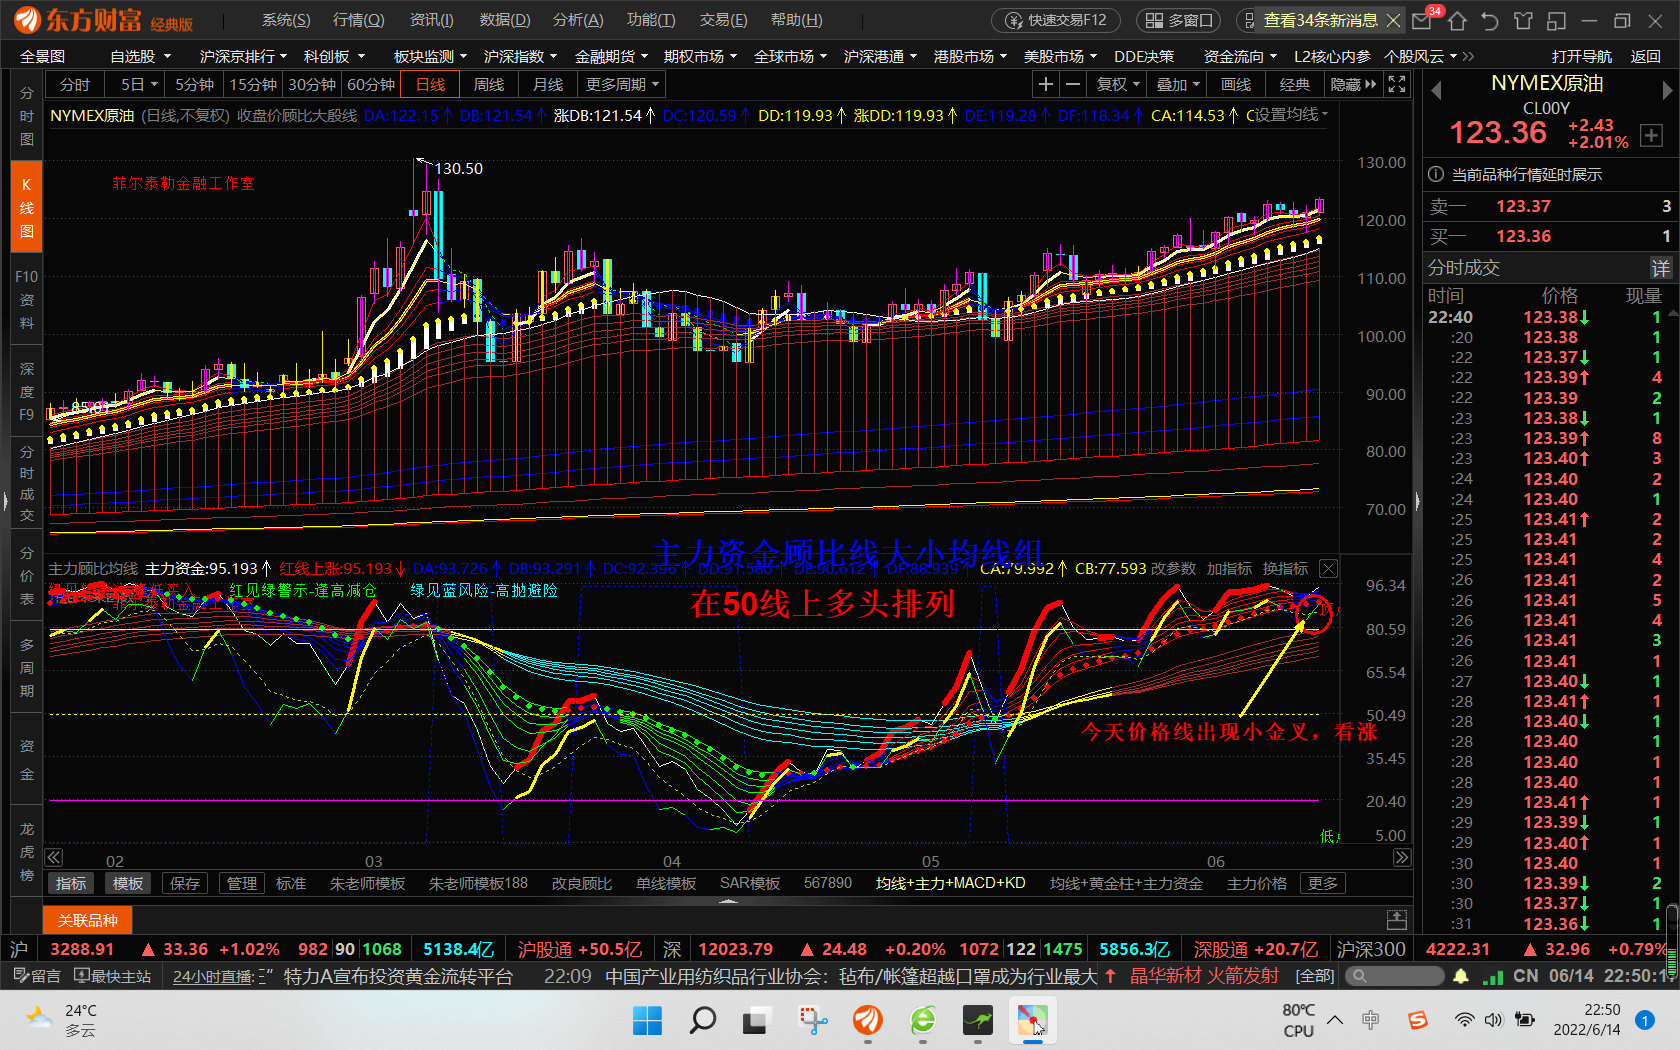This screenshot has height=1050, width=1680.
Task: Toggle 画线 drawing mode
Action: pyautogui.click(x=1236, y=85)
